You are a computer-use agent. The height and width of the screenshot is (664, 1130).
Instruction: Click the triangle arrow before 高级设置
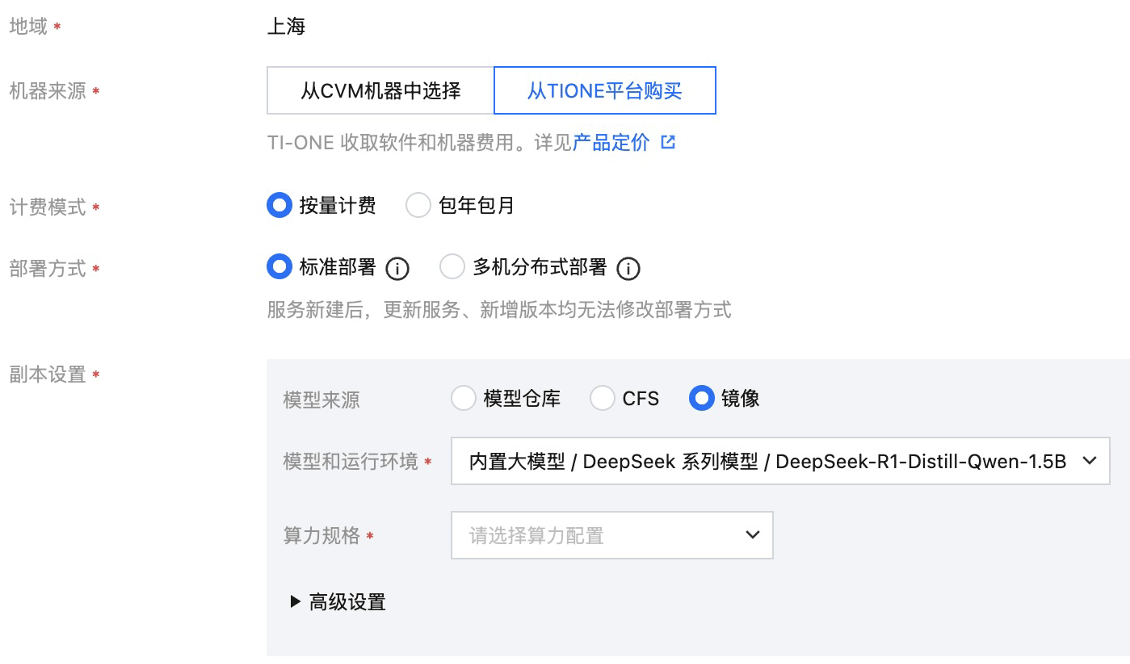[295, 601]
